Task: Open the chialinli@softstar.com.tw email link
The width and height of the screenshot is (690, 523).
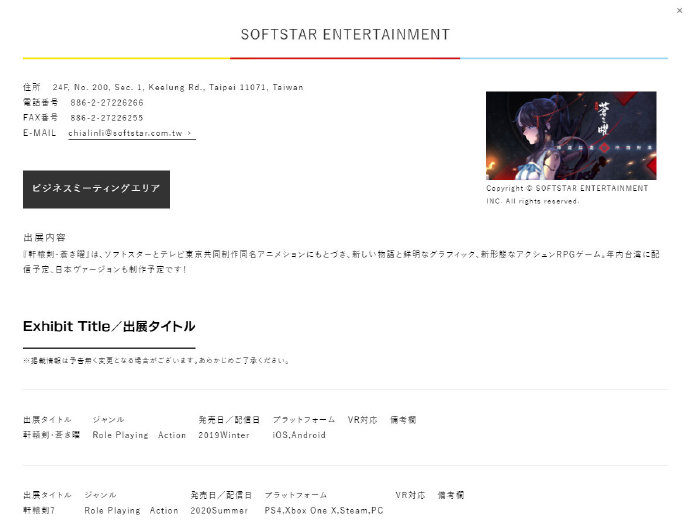Action: pyautogui.click(x=132, y=133)
